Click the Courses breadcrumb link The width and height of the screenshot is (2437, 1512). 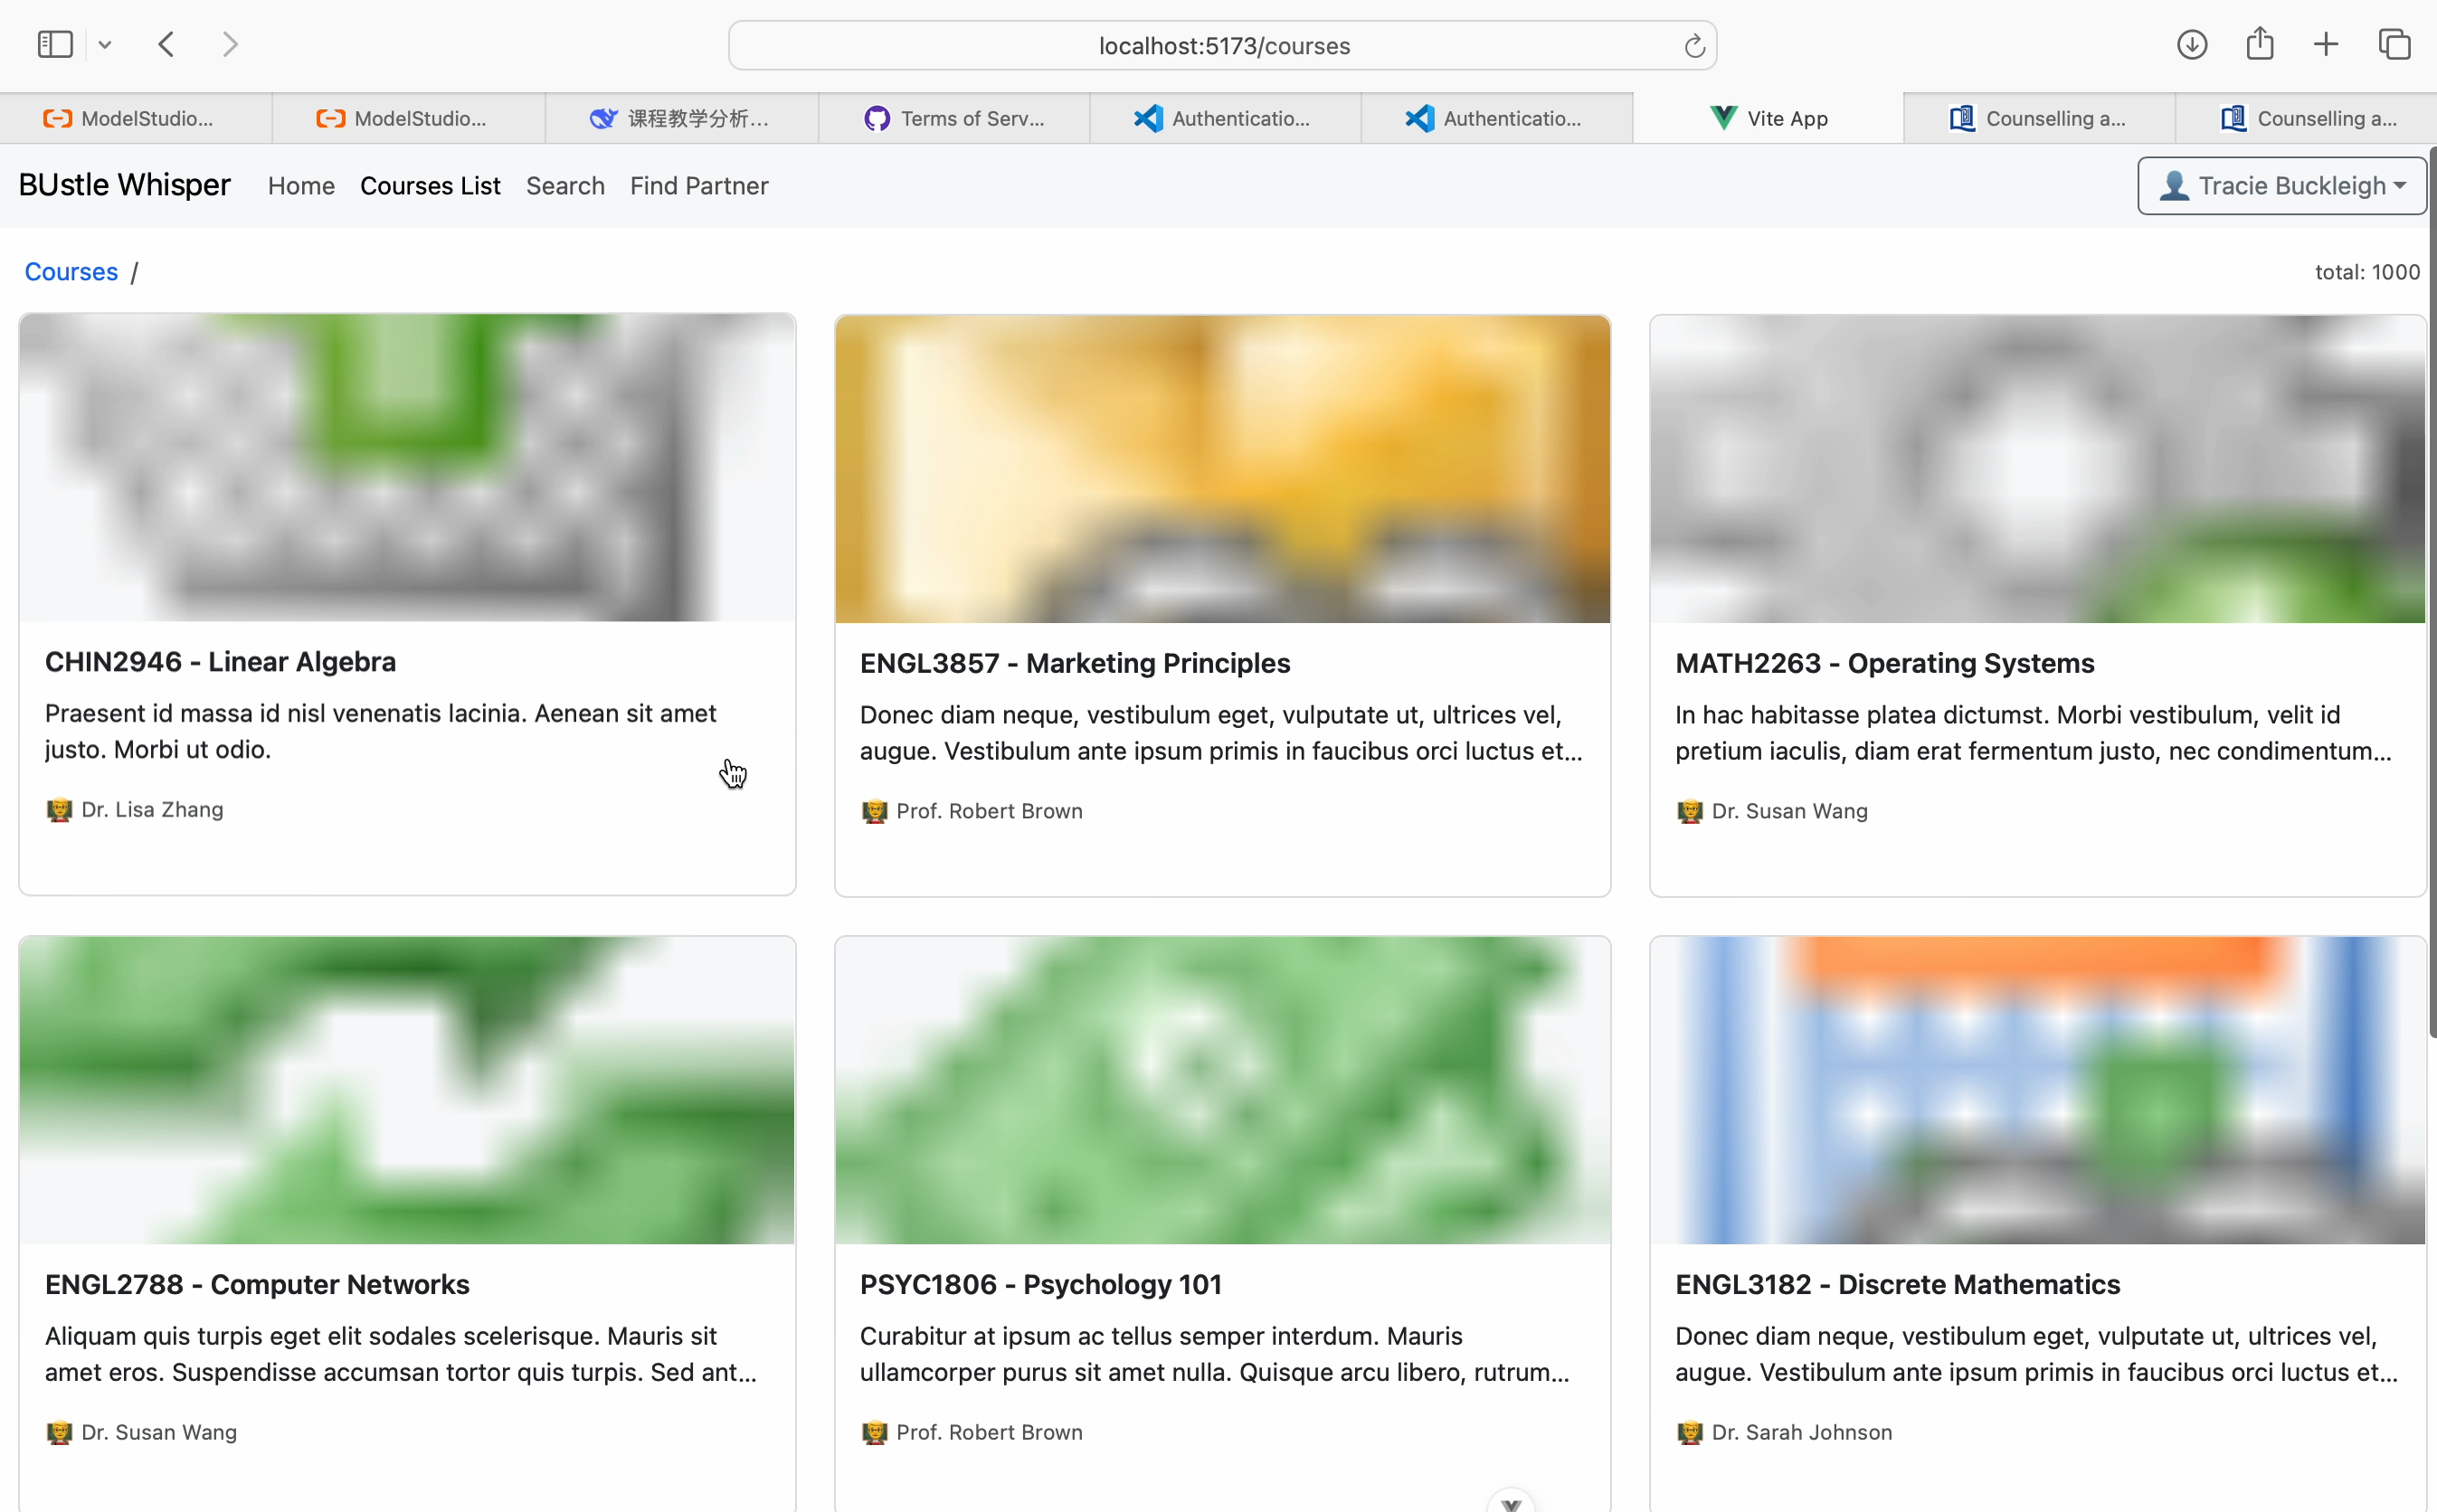[x=71, y=272]
